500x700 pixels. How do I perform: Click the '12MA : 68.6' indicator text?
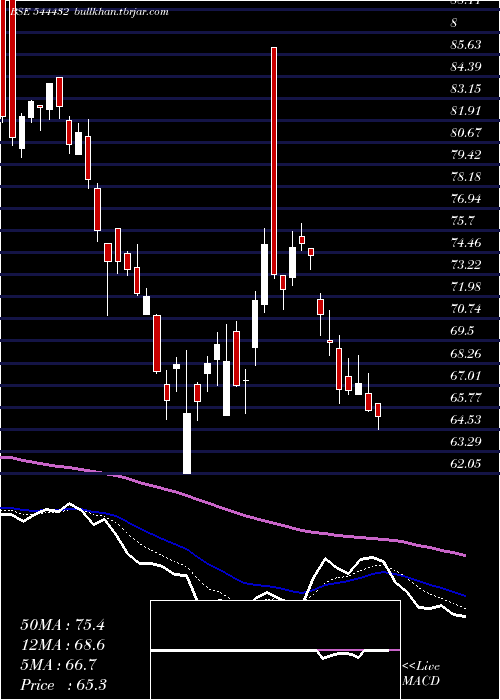(x=62, y=645)
